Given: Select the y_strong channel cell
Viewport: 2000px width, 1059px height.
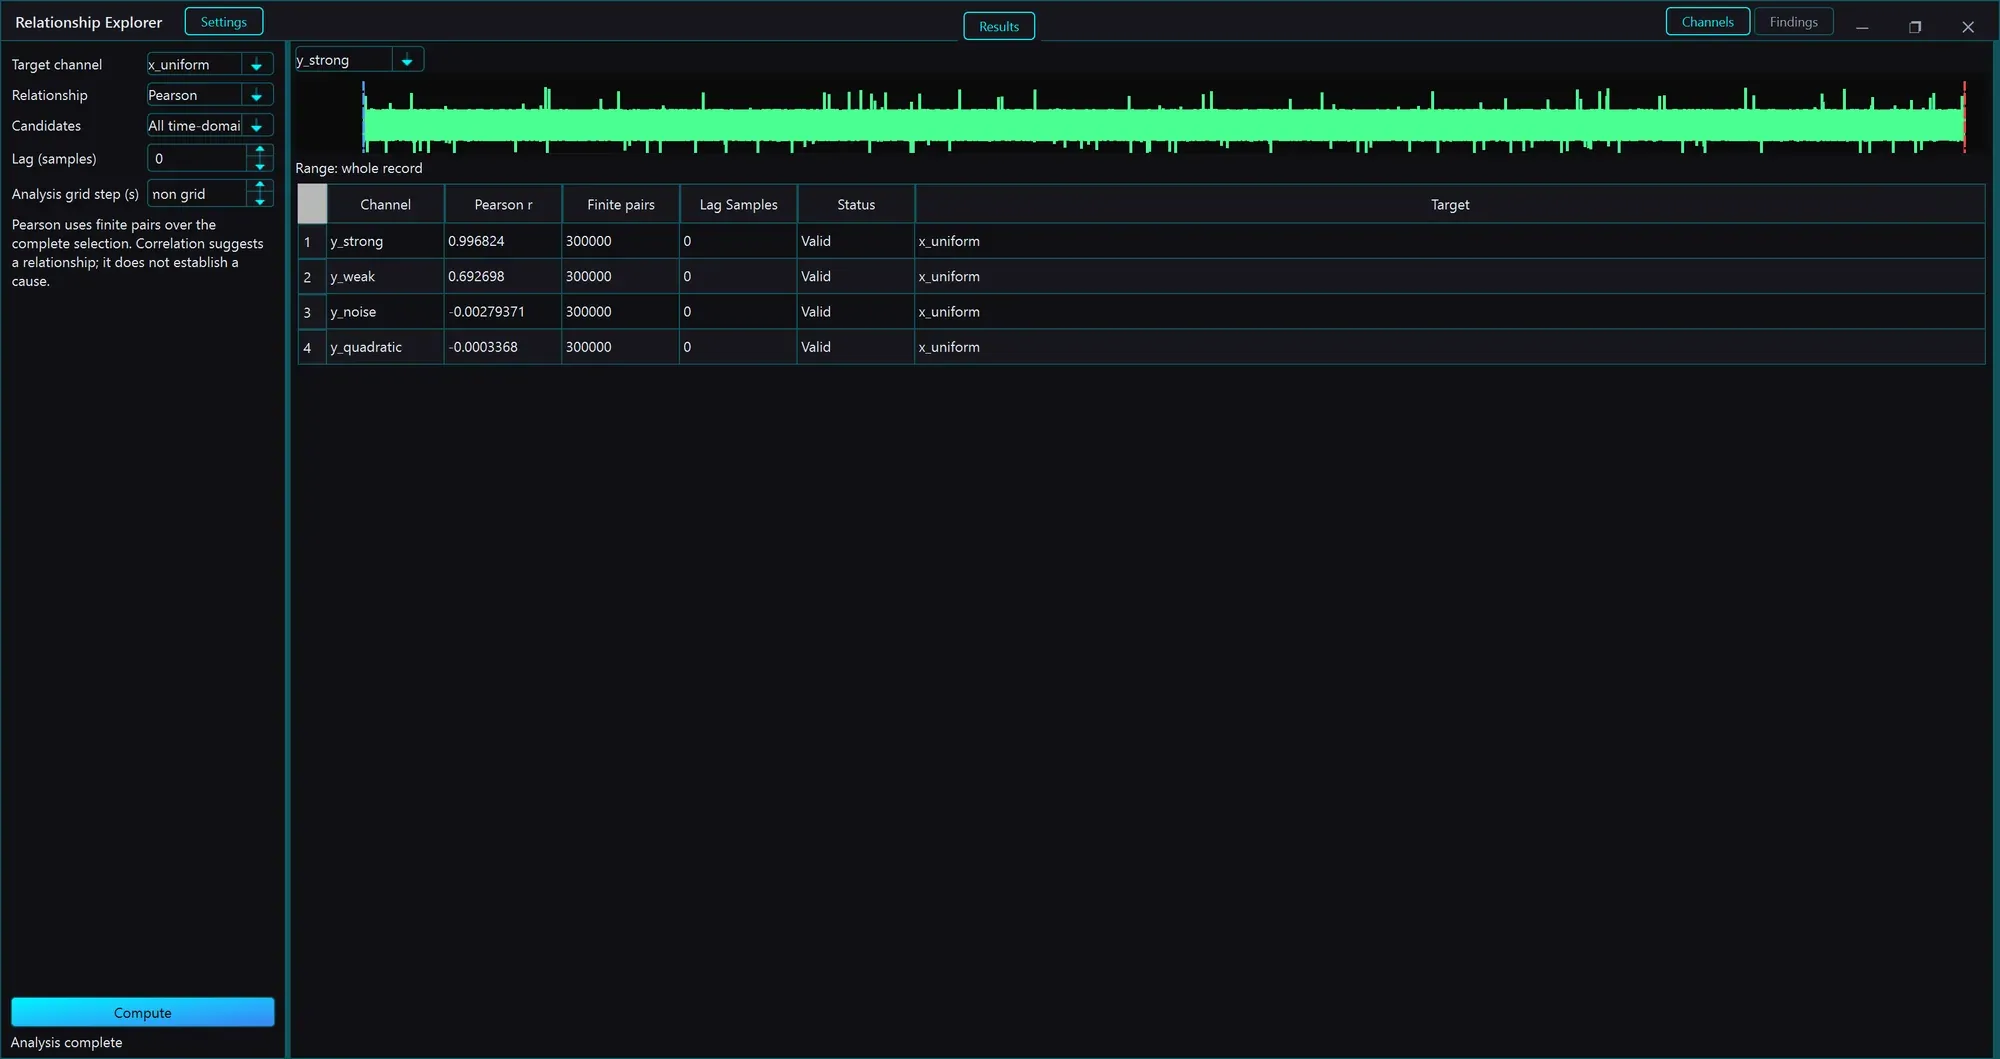Looking at the screenshot, I should coord(385,241).
